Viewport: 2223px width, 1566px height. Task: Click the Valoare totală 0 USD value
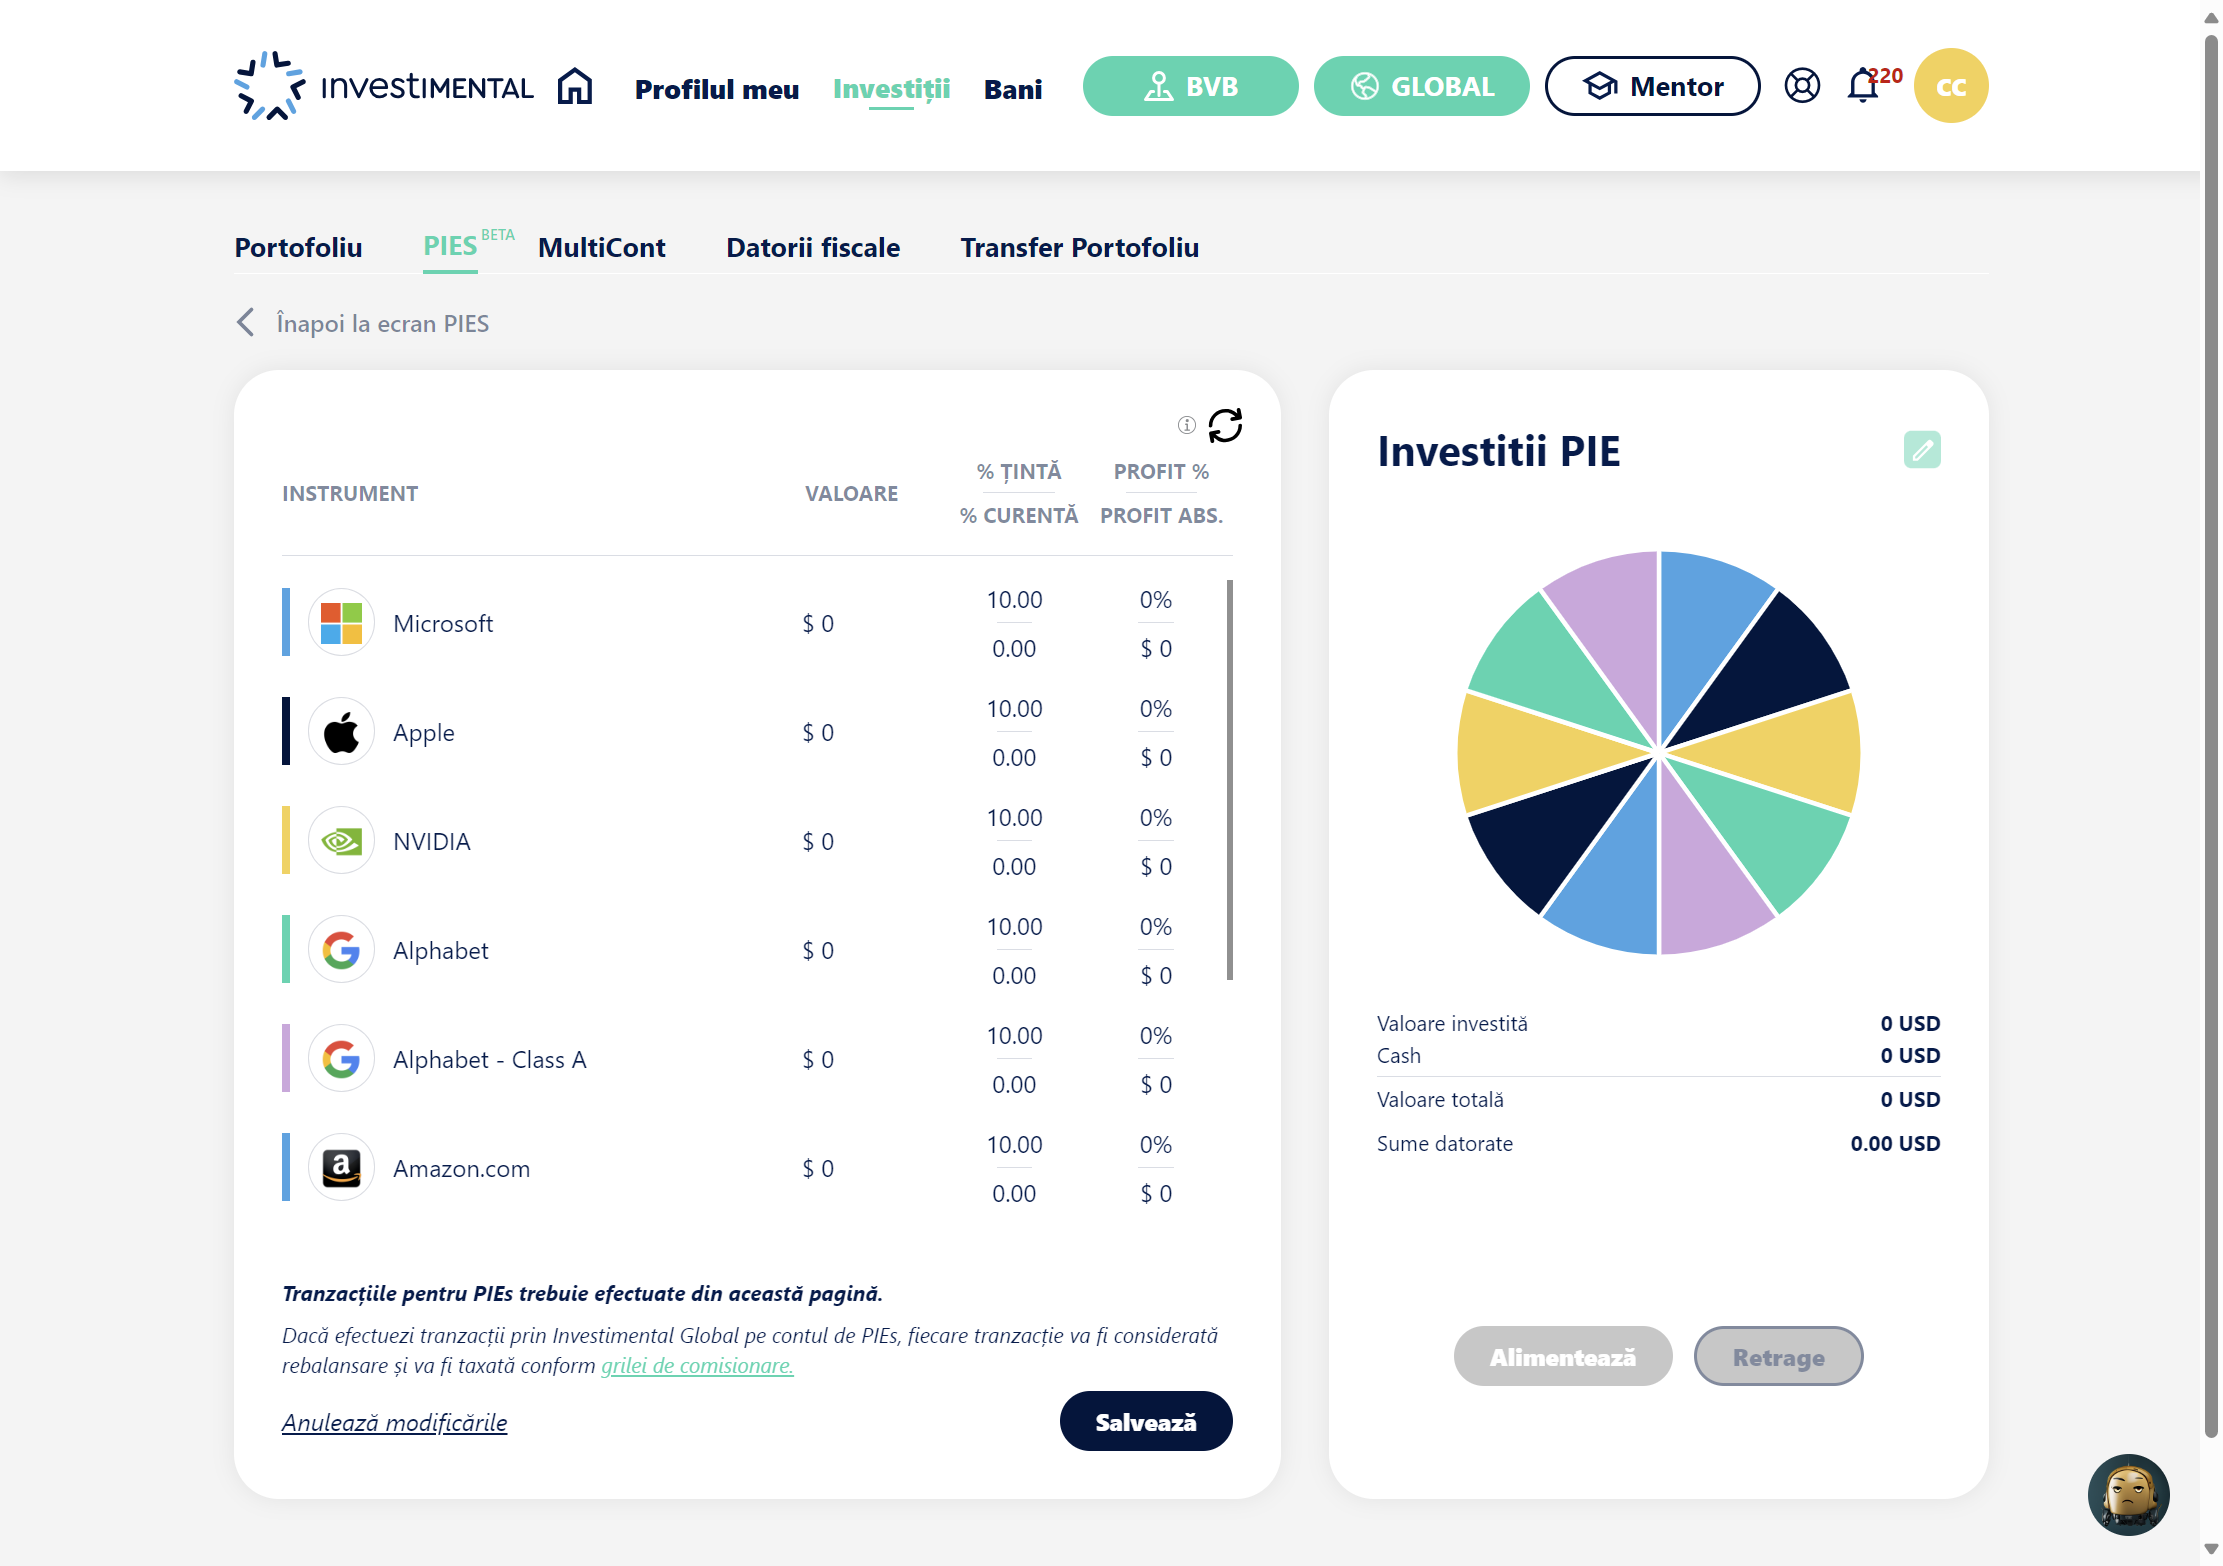1910,1100
